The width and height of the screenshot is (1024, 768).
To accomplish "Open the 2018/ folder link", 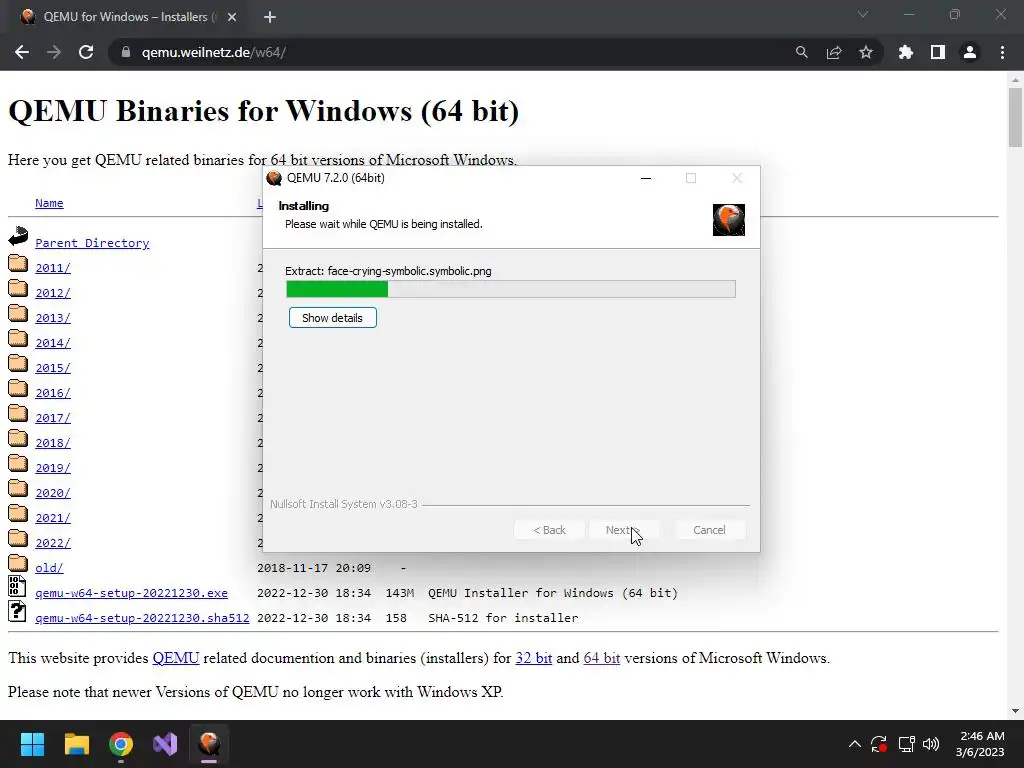I will coord(53,443).
